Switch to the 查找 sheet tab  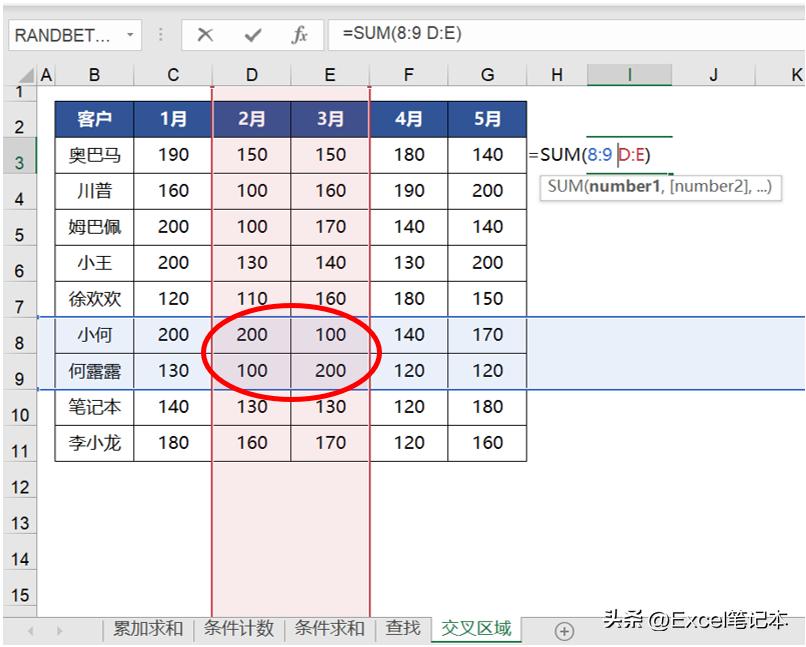403,631
